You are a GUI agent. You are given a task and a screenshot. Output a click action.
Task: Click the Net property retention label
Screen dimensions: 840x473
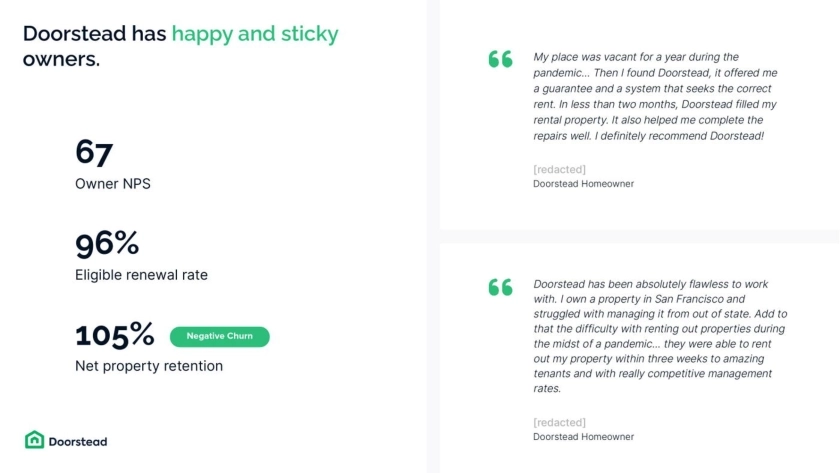(x=149, y=366)
